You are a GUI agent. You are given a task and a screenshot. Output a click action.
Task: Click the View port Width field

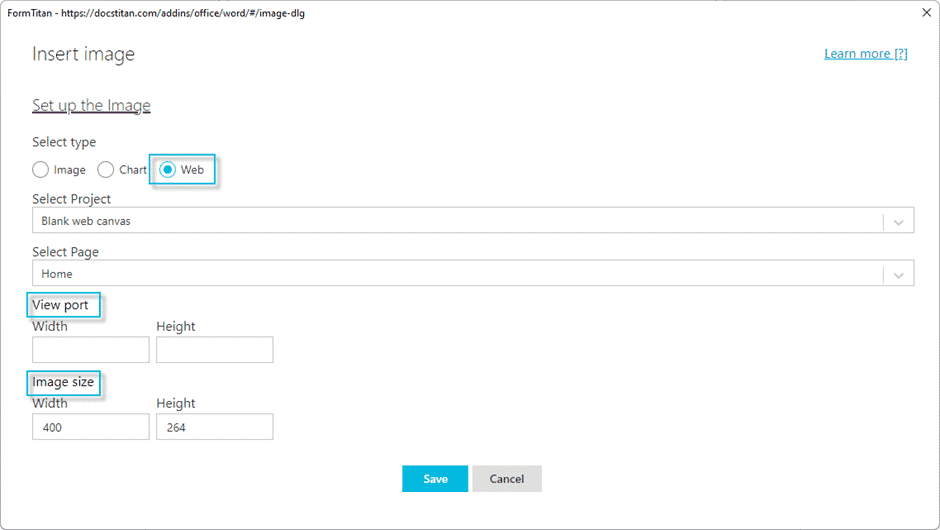pos(91,350)
